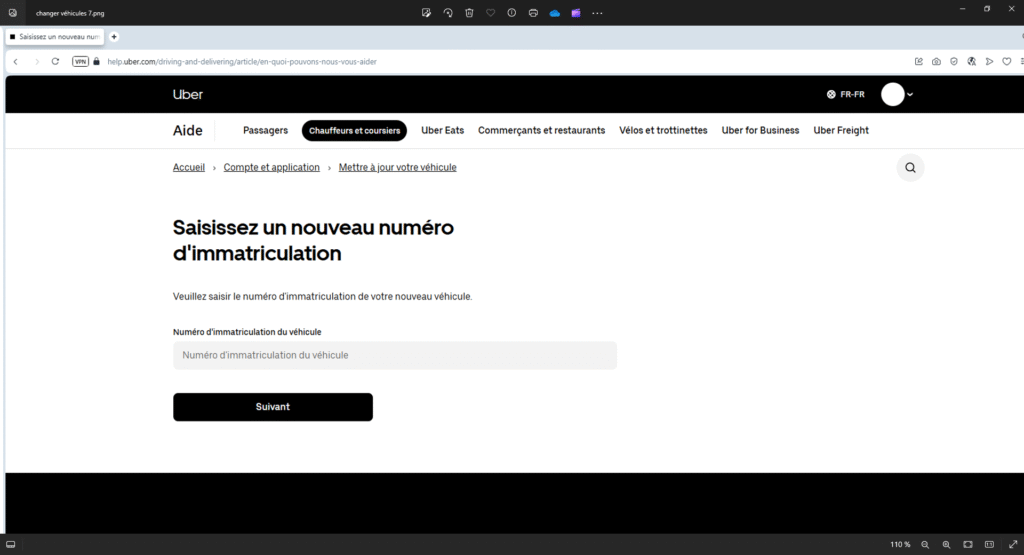Open the FR-FR language selector
Screen dimensions: 1024x555
pos(846,94)
